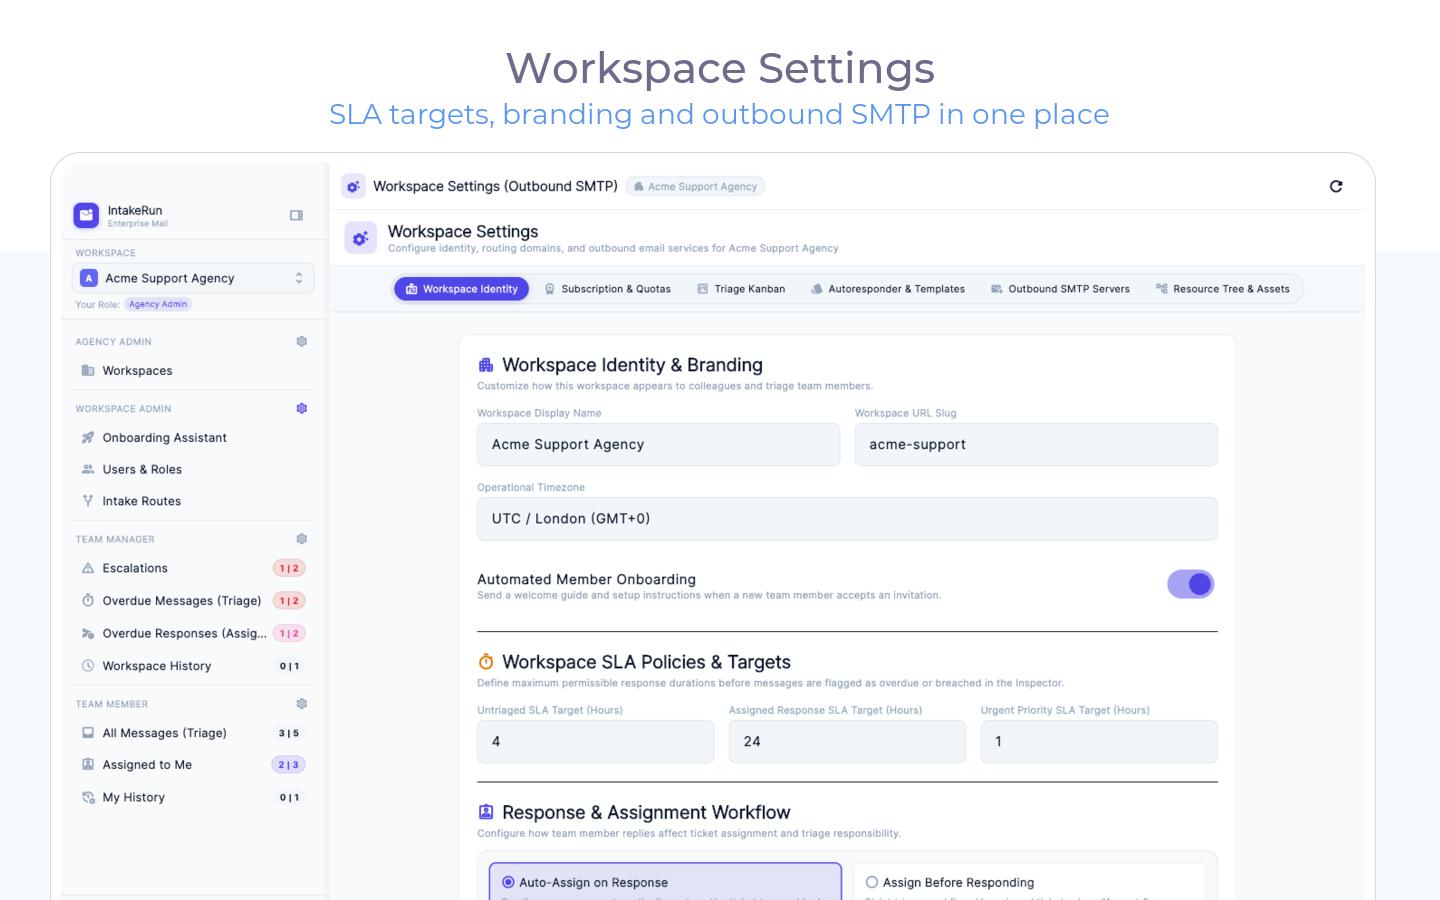Click the IntakeRun logo icon
The width and height of the screenshot is (1440, 900).
[86, 215]
